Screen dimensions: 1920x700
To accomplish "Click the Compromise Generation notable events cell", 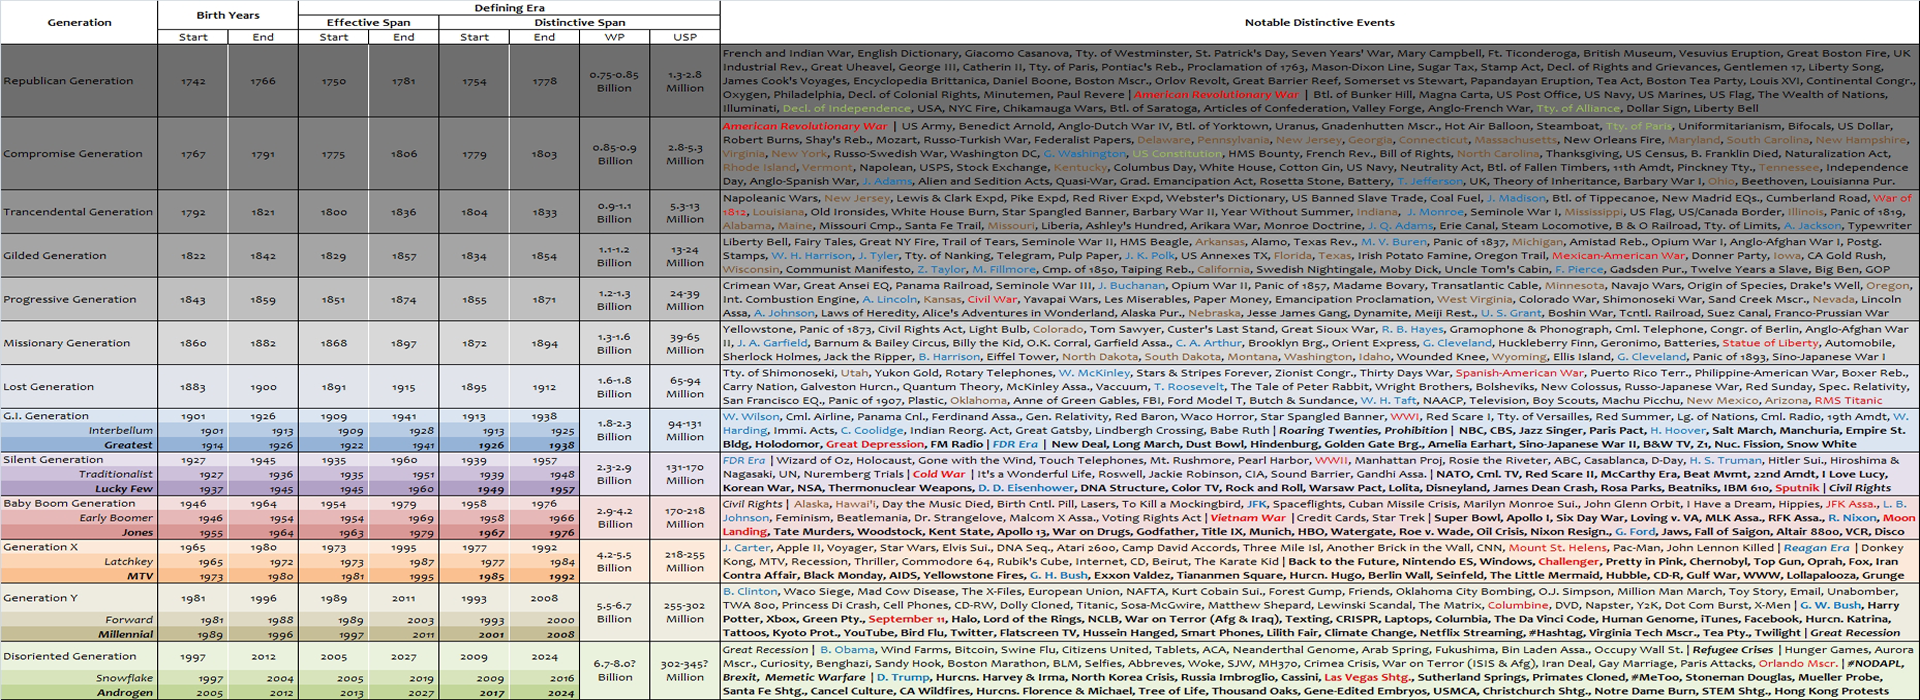I will (x=1319, y=154).
